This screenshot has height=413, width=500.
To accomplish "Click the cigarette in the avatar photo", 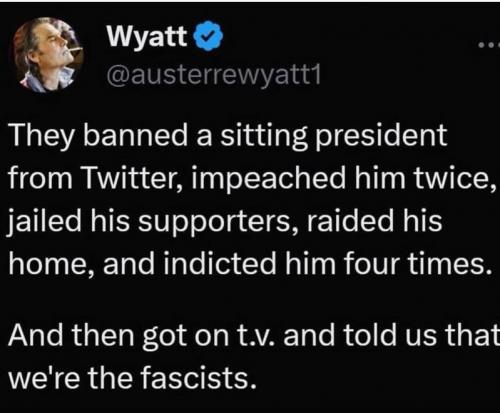I will [x=76, y=50].
